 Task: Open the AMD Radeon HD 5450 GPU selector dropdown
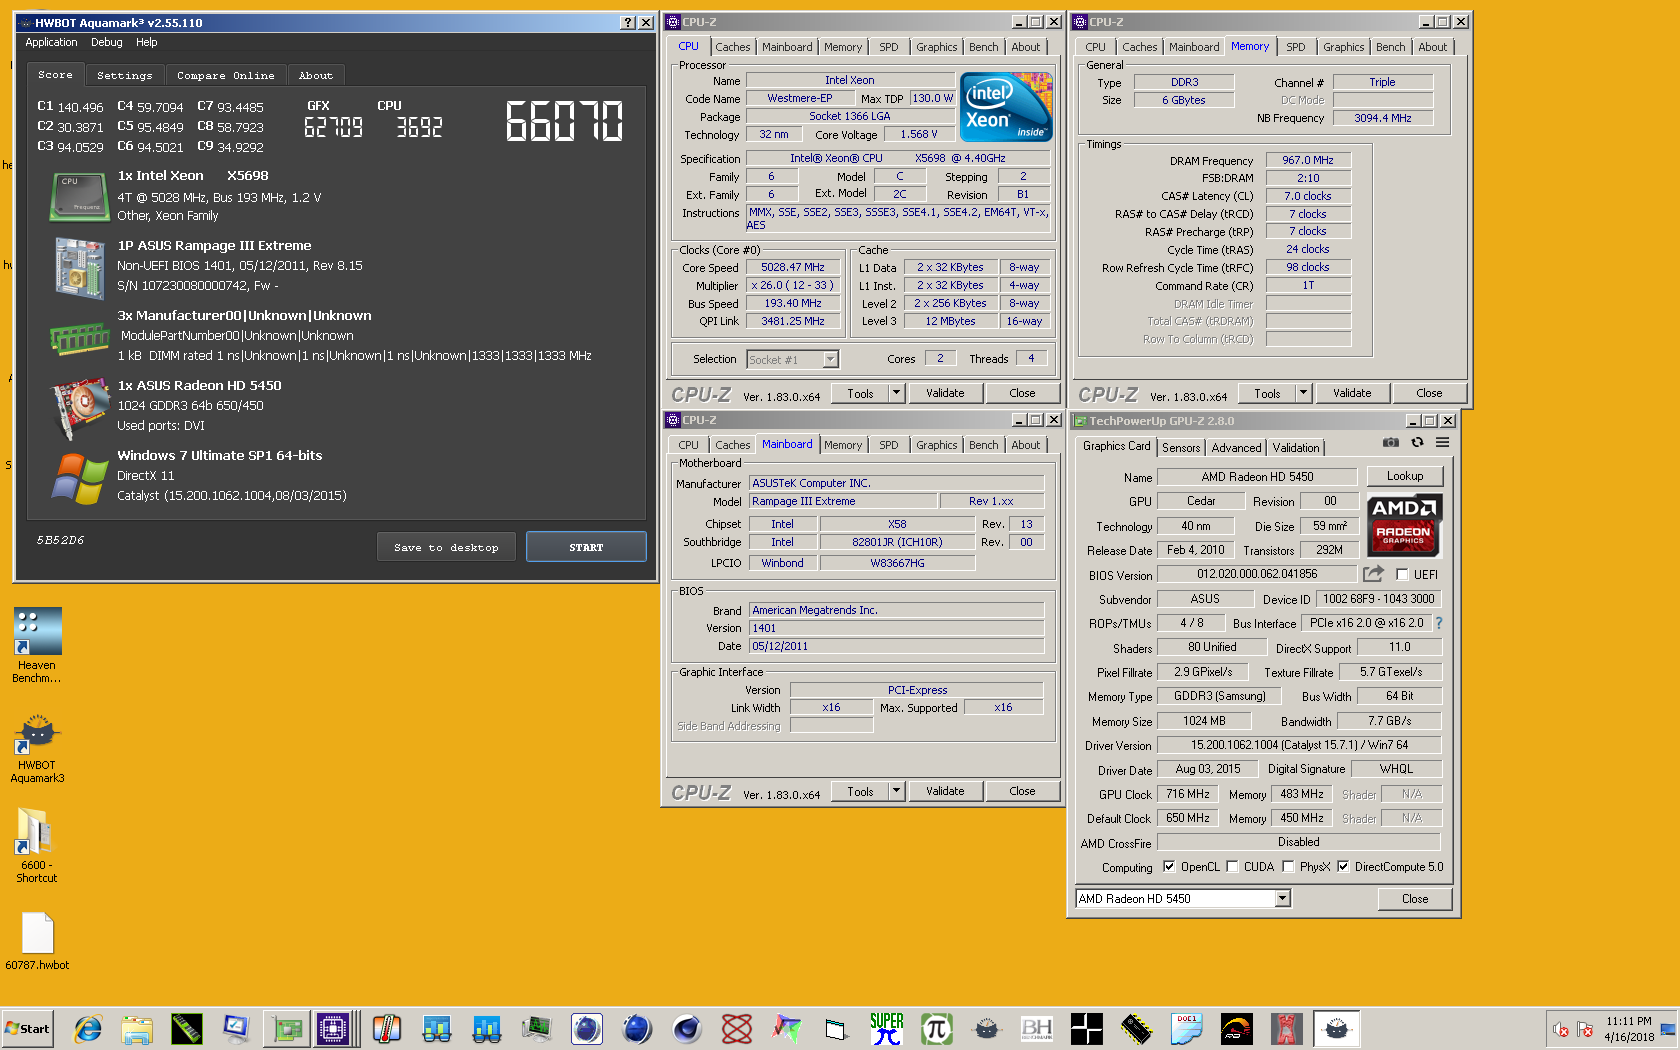pyautogui.click(x=1282, y=898)
